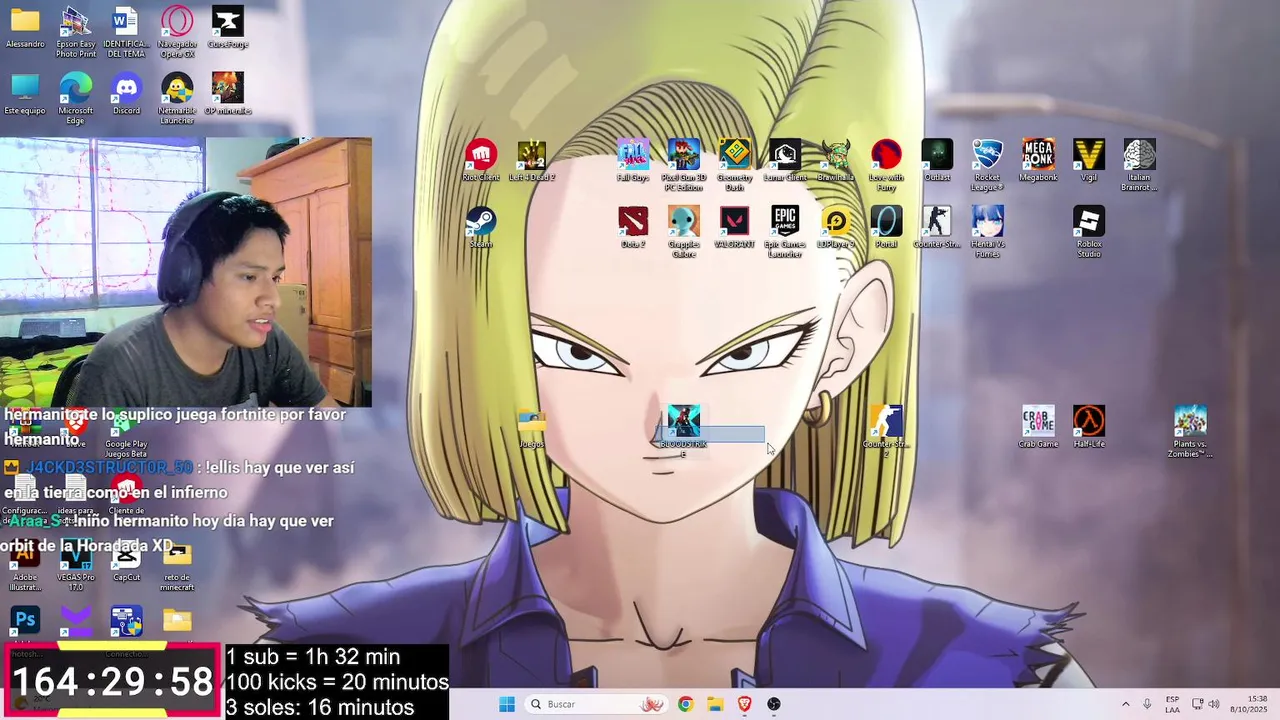Select the Plants vs. Zombies desktop icon
This screenshot has height=720, width=1280.
[1190, 432]
